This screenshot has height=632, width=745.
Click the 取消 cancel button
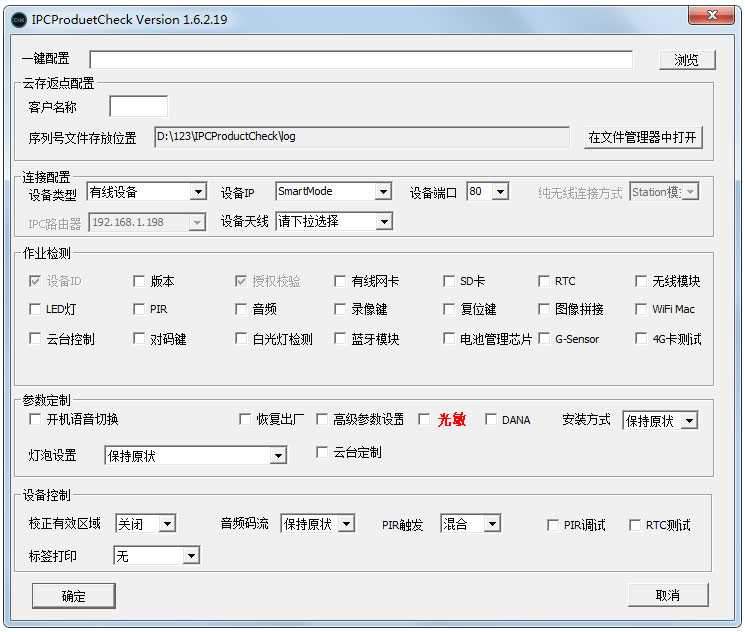(x=667, y=595)
